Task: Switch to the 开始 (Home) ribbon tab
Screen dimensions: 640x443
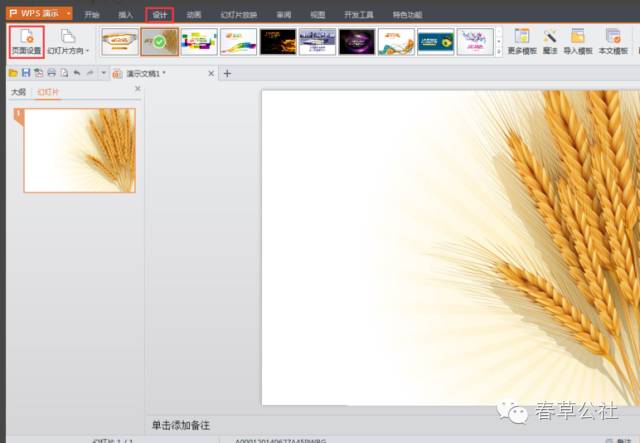Action: coord(92,15)
